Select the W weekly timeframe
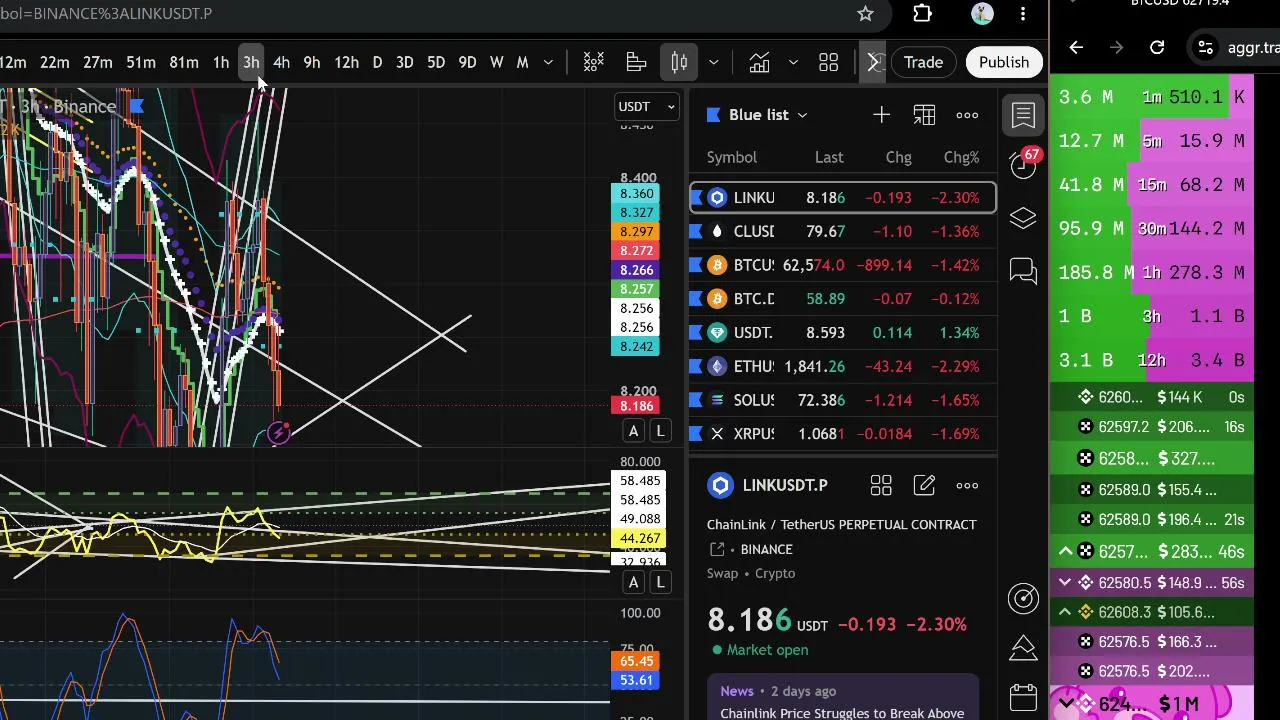1280x720 pixels. click(496, 63)
